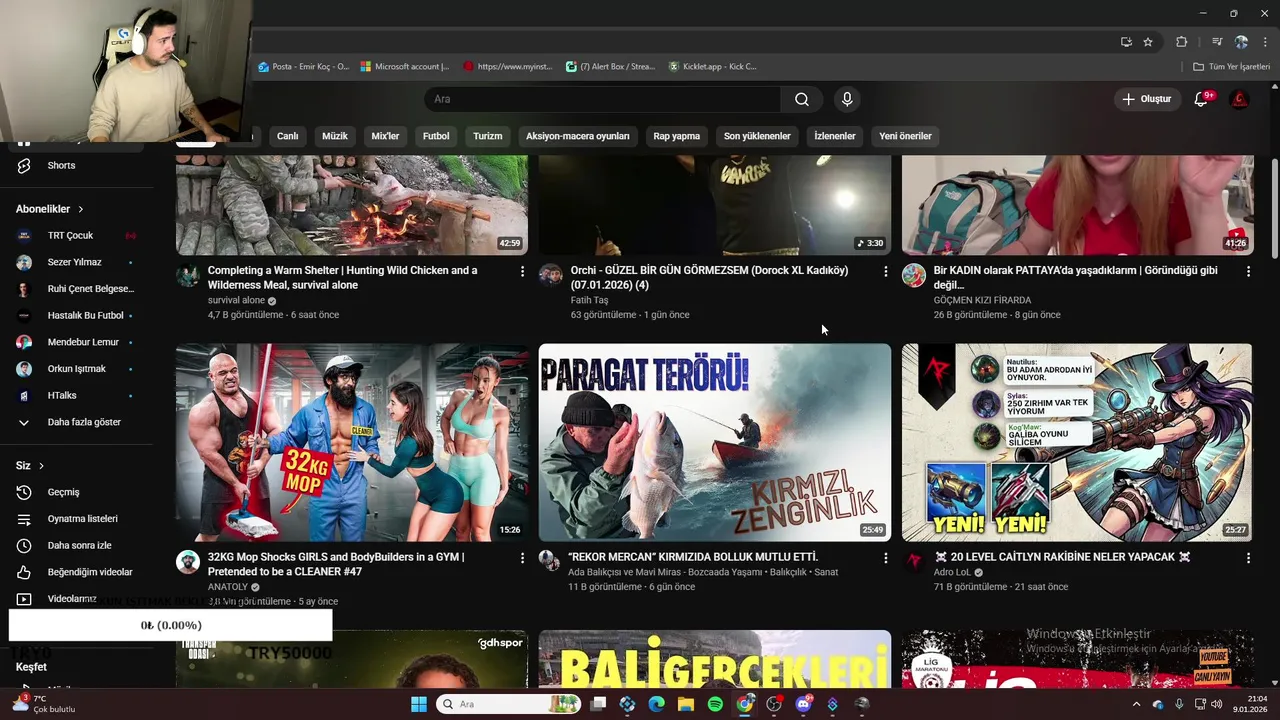The image size is (1280, 720).
Task: Select the Futbol filter chip
Action: [436, 136]
